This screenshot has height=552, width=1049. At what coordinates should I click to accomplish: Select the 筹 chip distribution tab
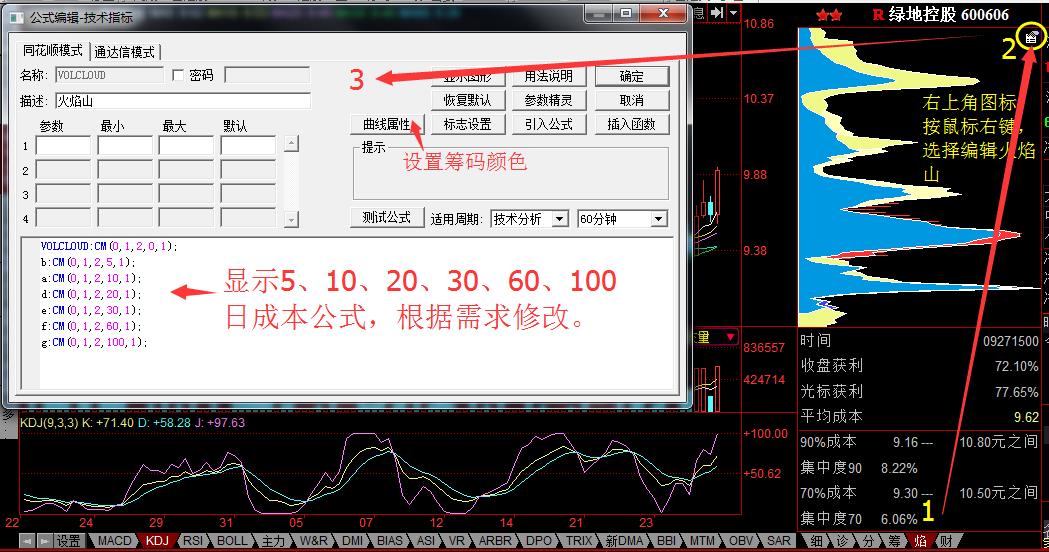[892, 541]
